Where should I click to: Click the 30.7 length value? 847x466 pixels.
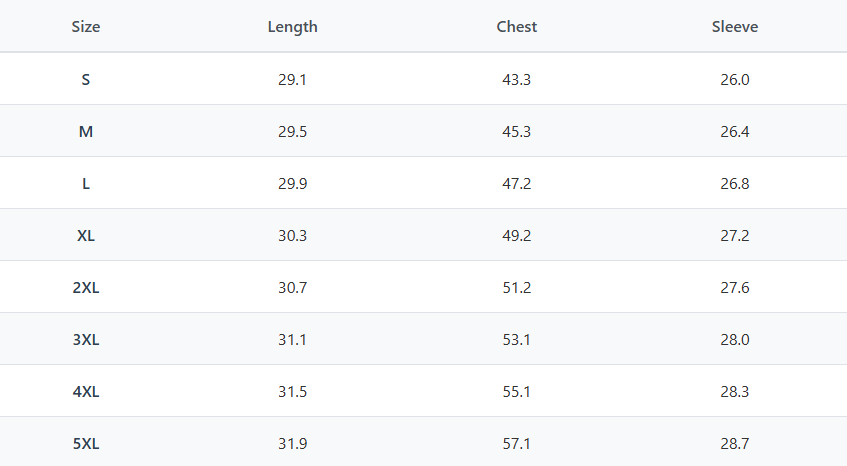(x=292, y=287)
